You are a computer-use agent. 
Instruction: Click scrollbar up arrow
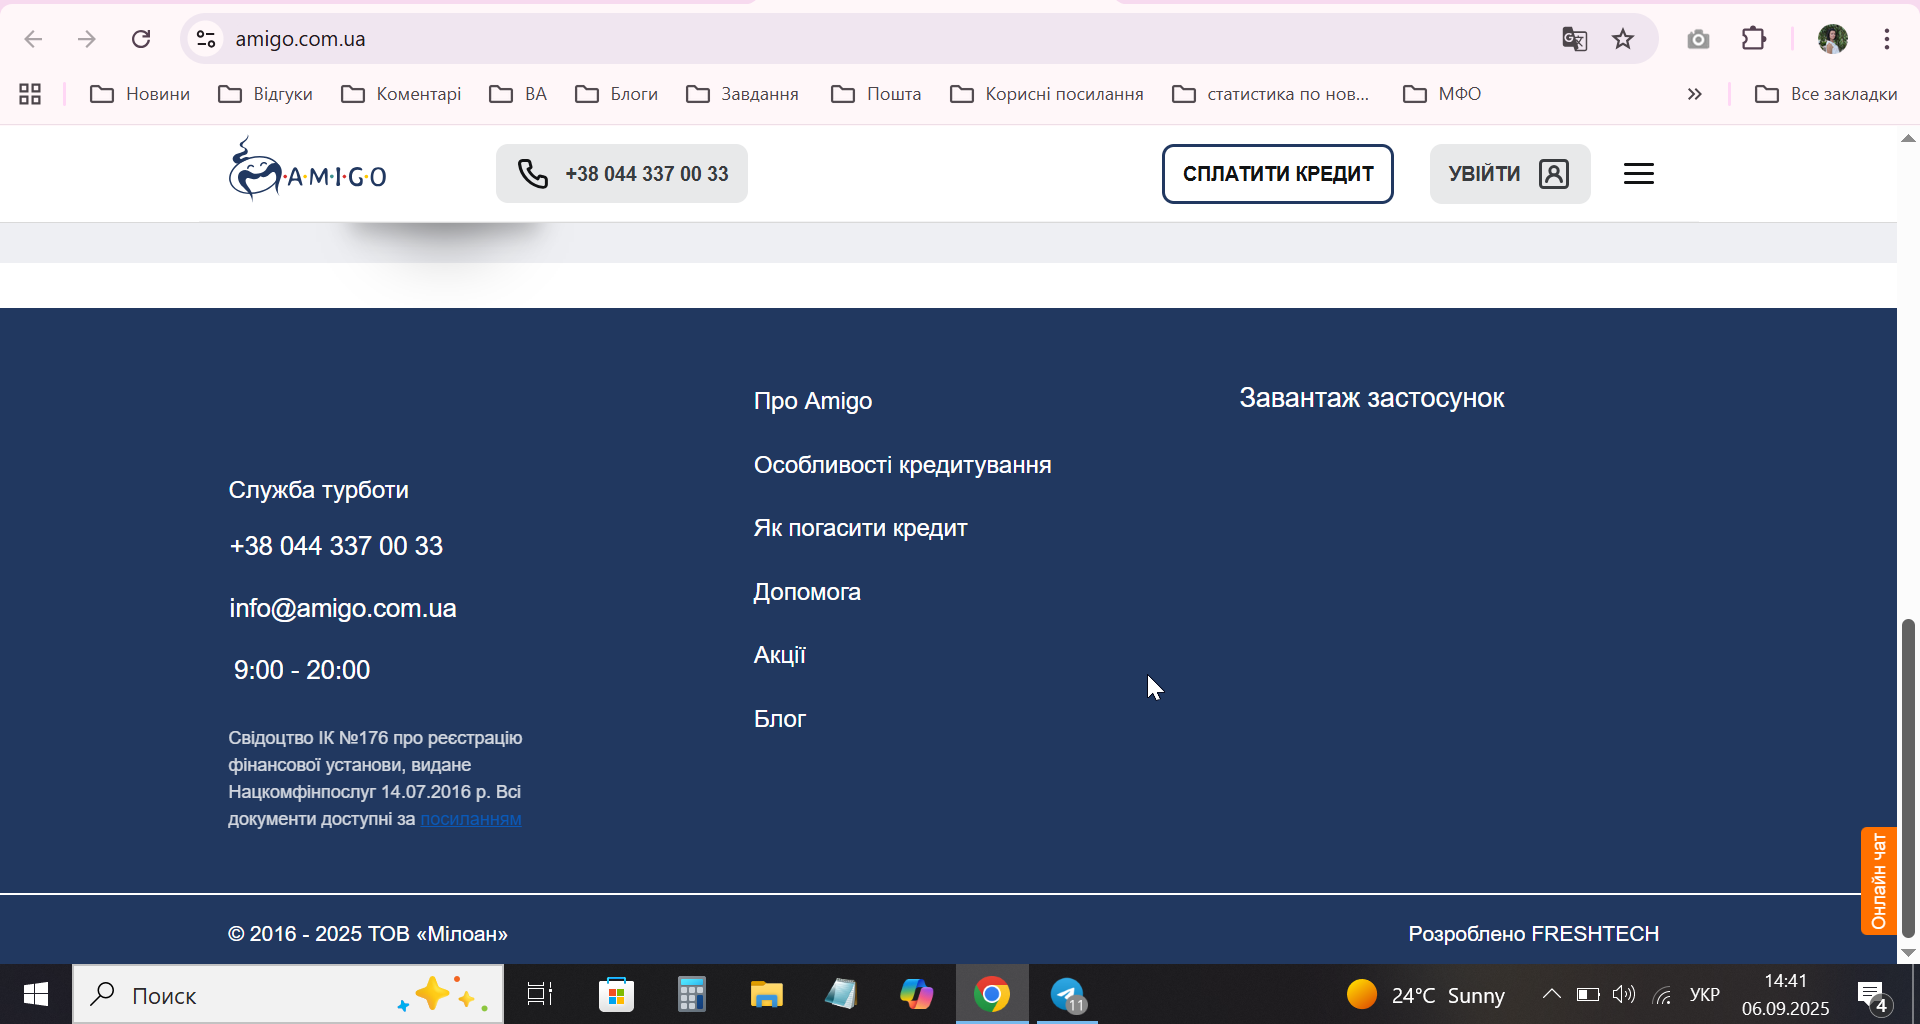tap(1908, 138)
